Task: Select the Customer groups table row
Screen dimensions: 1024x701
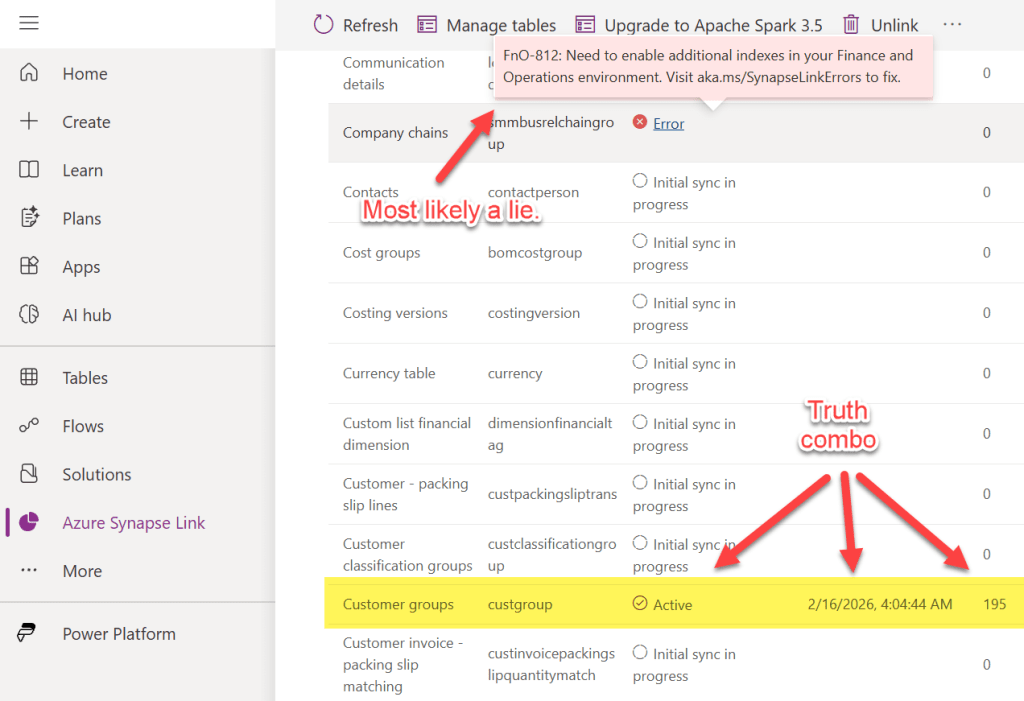Action: 398,604
